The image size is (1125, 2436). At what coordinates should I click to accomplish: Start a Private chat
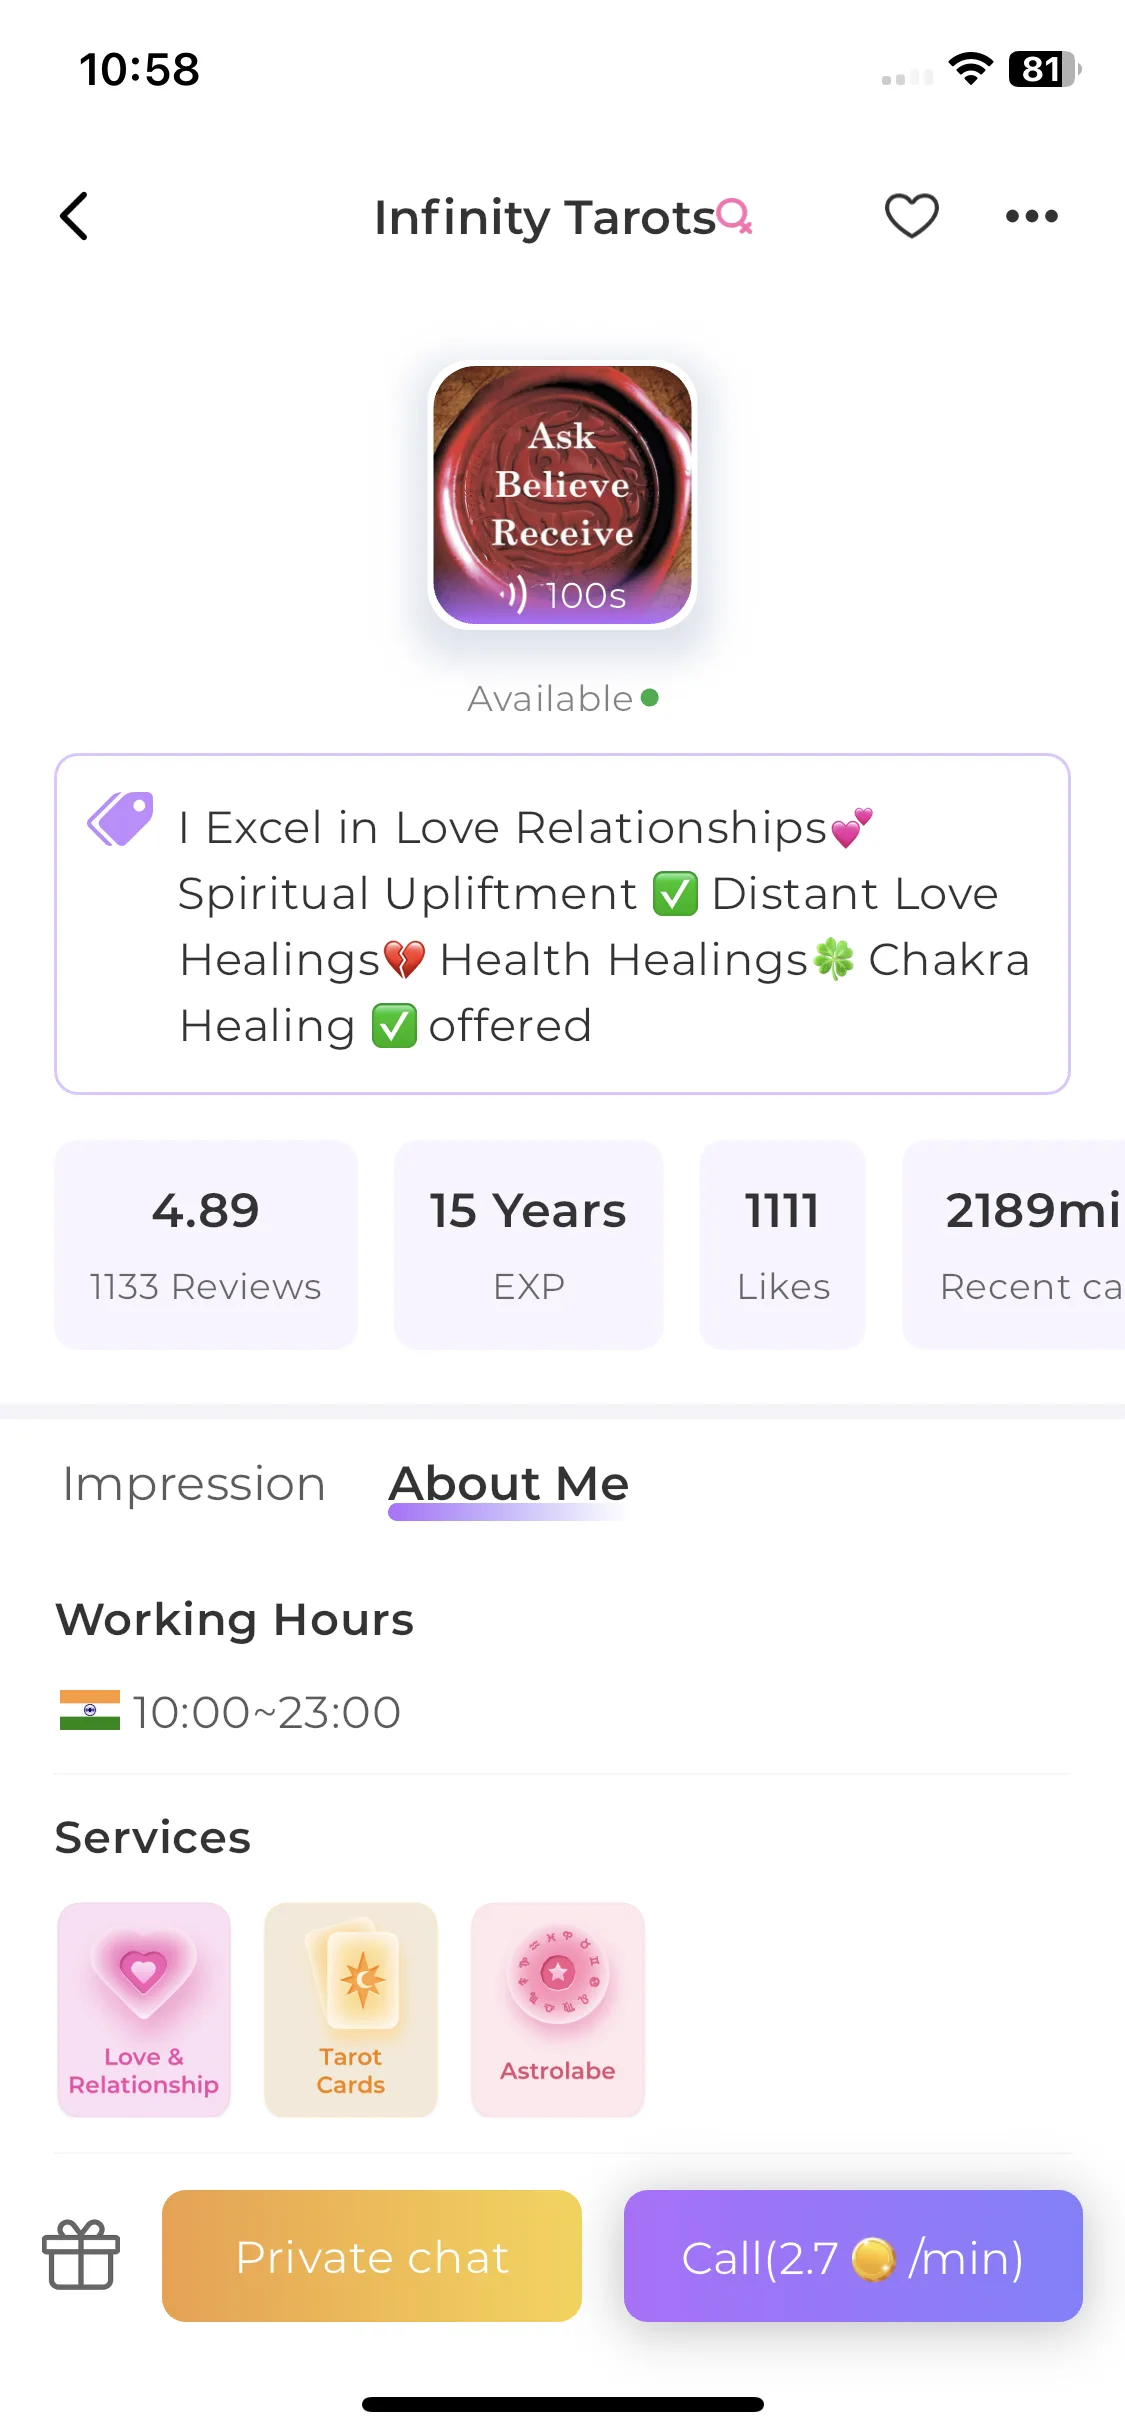(x=372, y=2256)
